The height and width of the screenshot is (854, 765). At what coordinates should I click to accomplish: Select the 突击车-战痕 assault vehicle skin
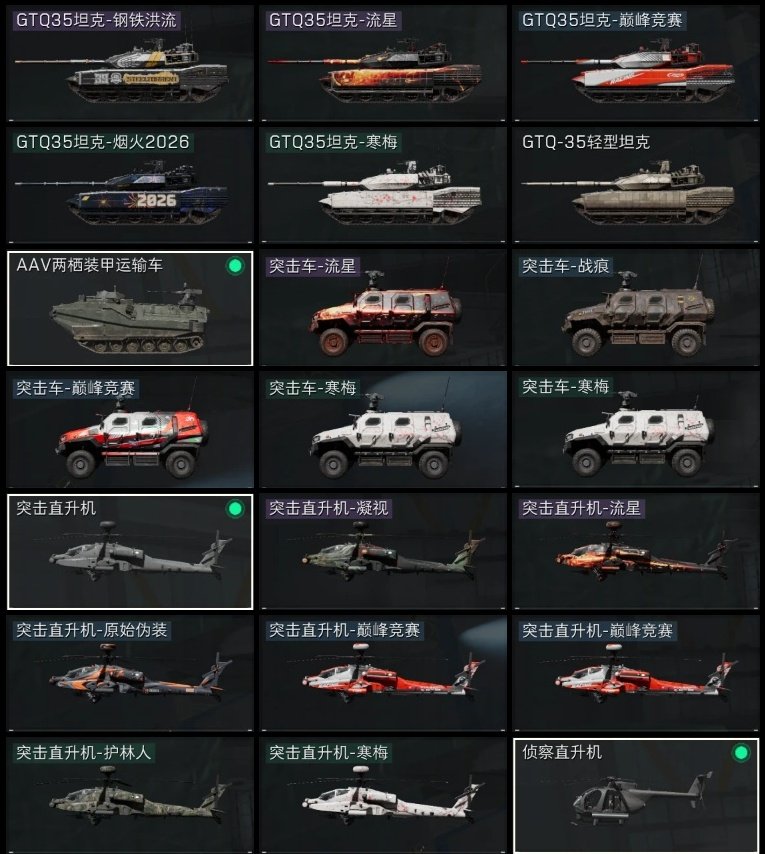click(635, 308)
